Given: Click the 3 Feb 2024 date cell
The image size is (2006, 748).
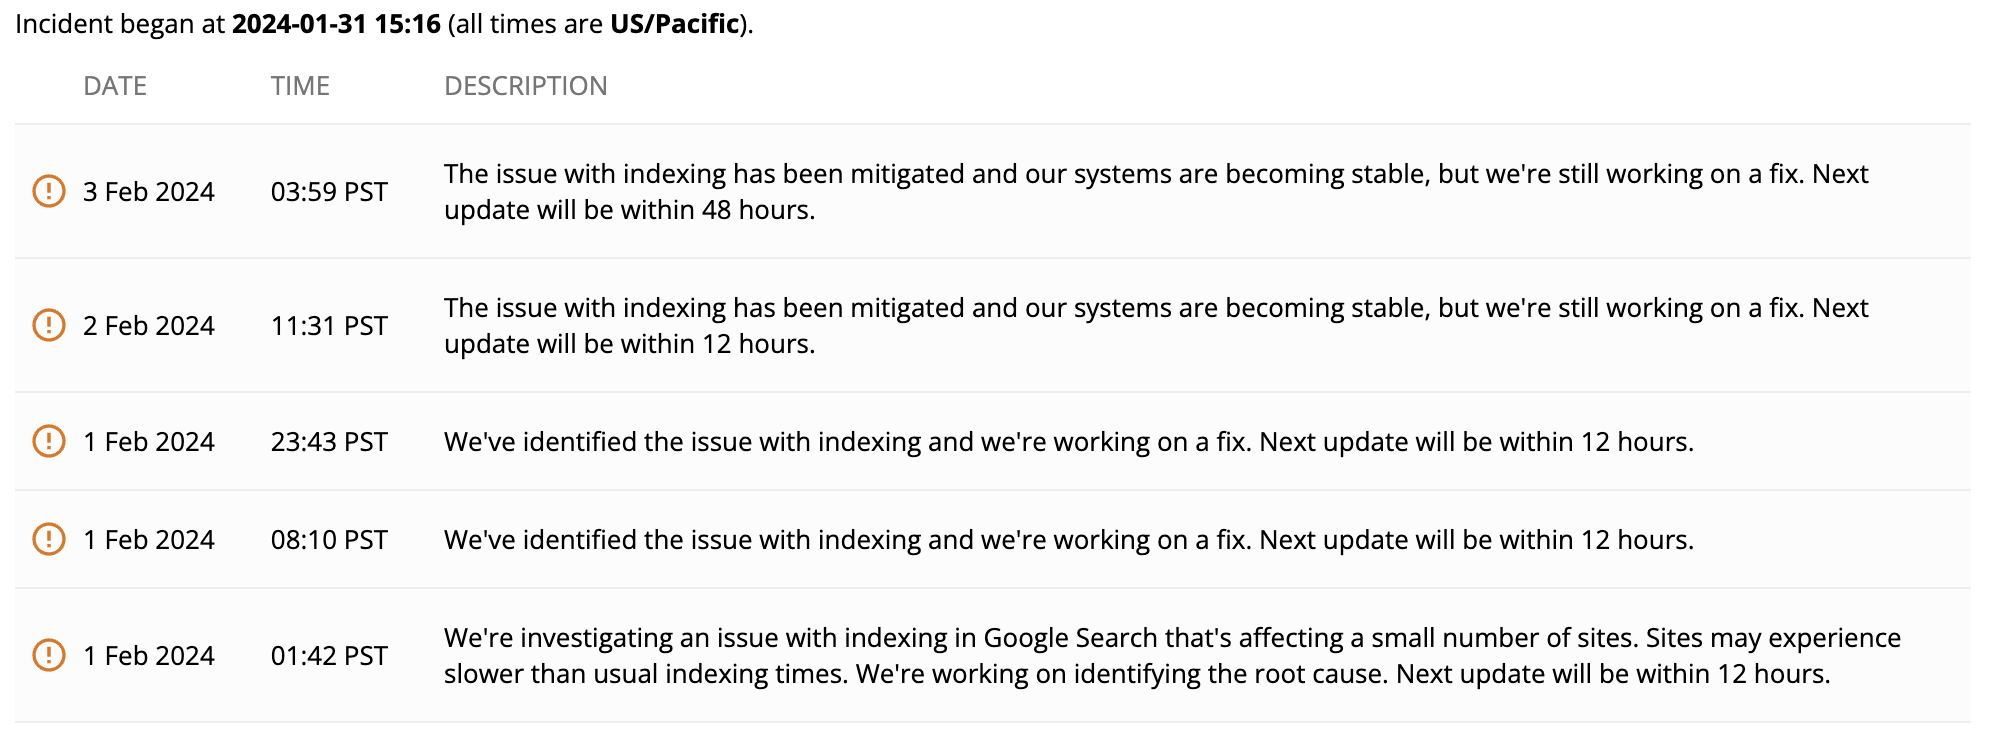Looking at the screenshot, I should pyautogui.click(x=149, y=192).
